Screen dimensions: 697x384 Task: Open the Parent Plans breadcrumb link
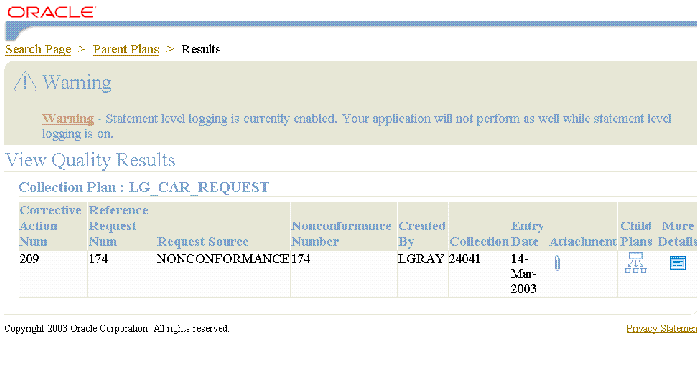[x=126, y=49]
